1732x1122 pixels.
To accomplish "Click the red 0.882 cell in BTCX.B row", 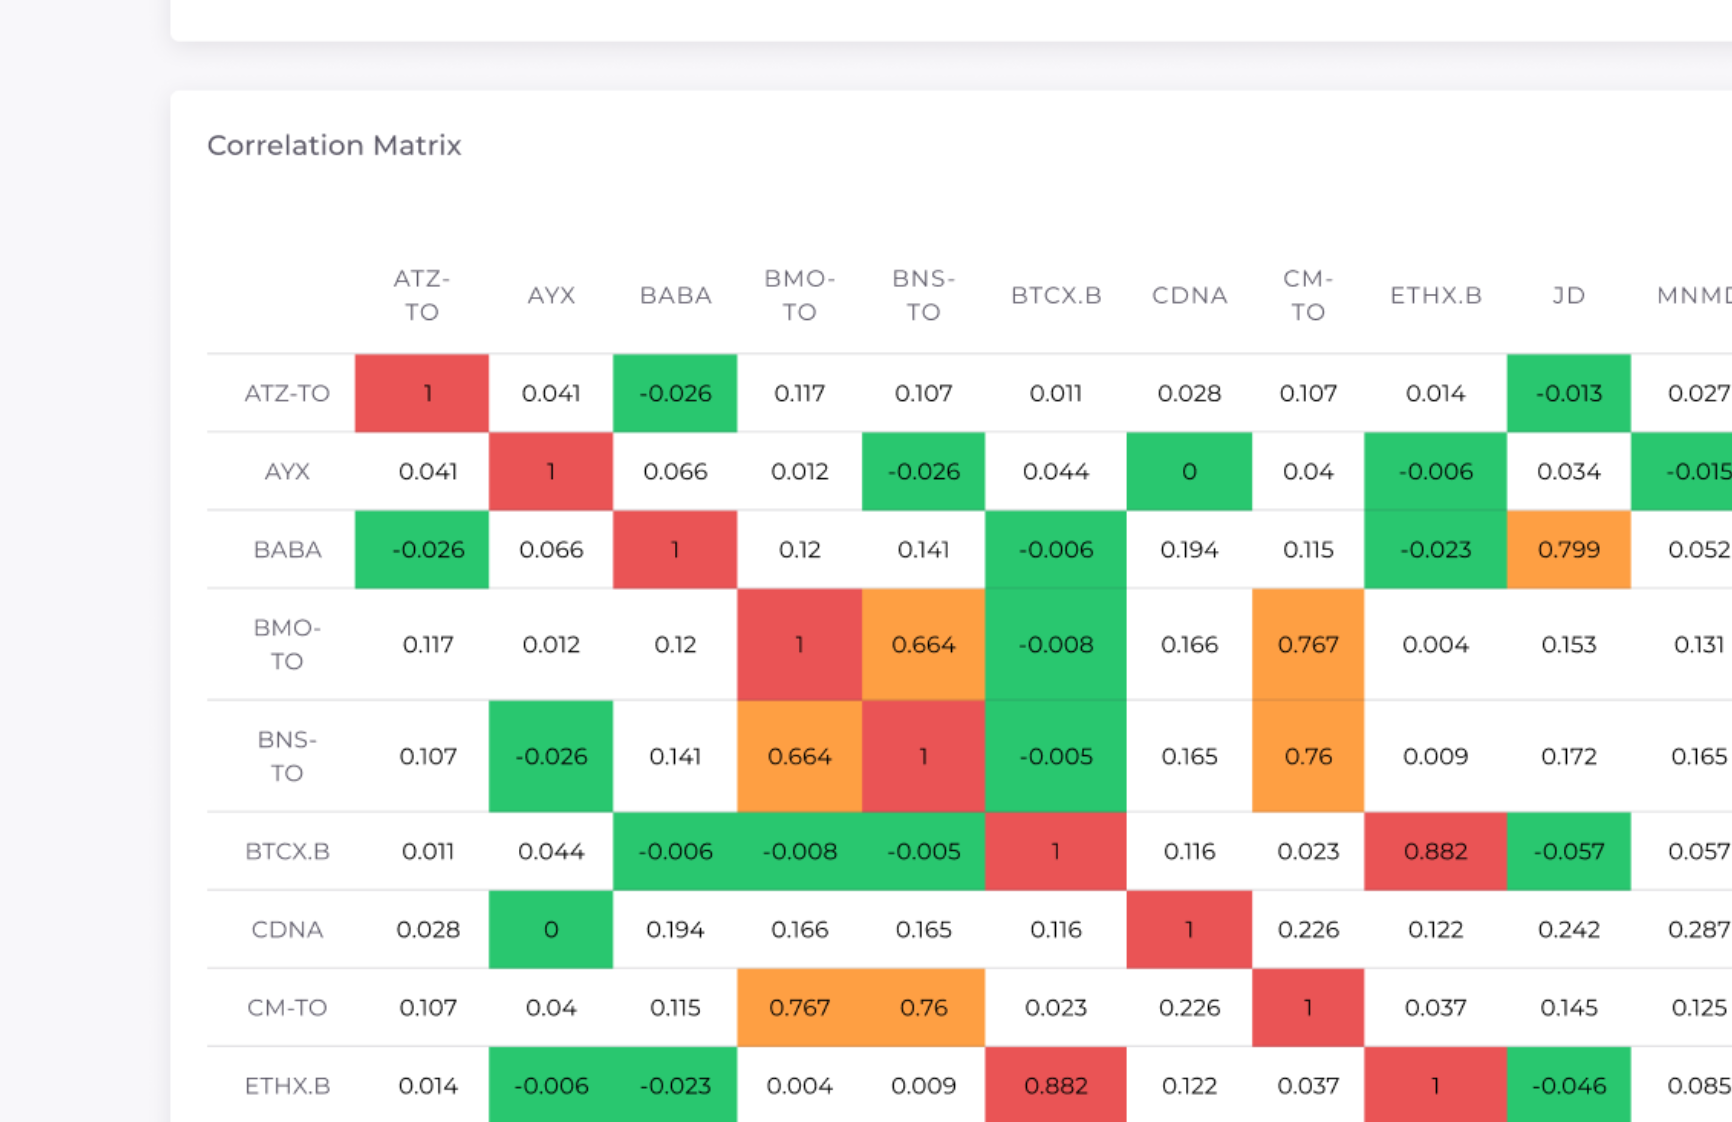I will coord(1436,851).
